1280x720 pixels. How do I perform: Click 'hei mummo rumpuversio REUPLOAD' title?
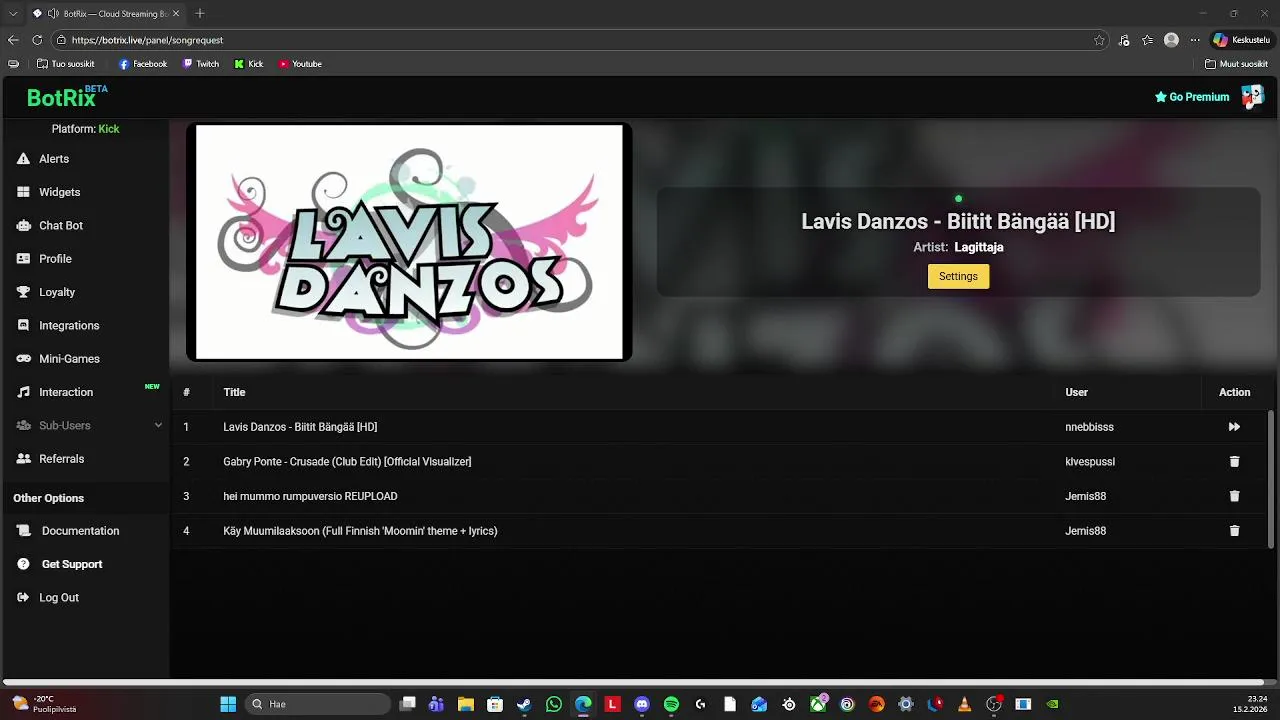click(310, 496)
